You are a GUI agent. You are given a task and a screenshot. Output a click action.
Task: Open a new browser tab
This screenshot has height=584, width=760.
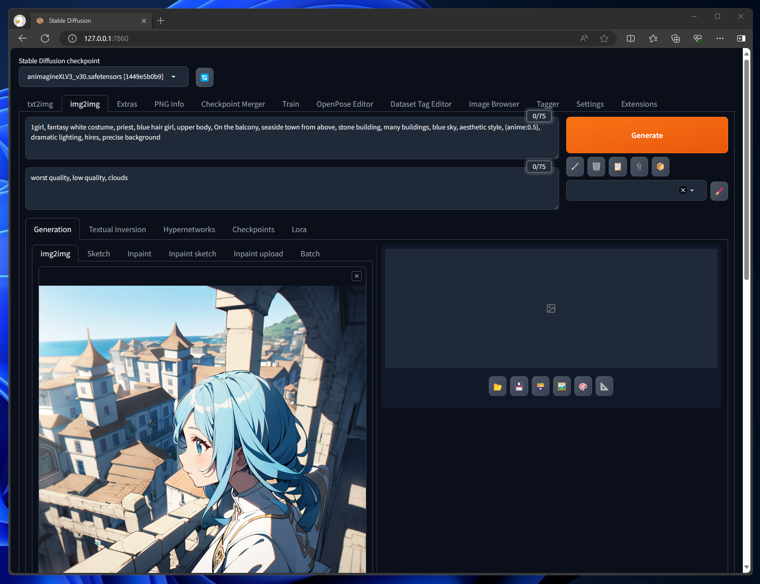160,20
